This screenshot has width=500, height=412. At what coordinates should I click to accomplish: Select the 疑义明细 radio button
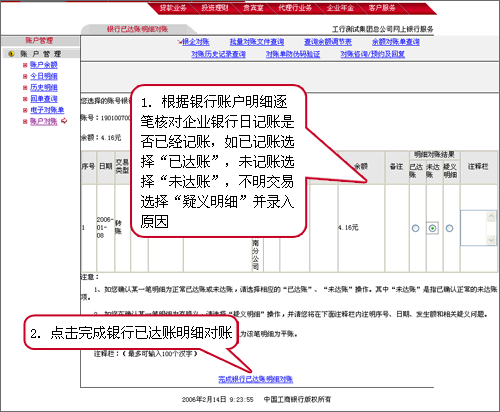click(x=449, y=228)
